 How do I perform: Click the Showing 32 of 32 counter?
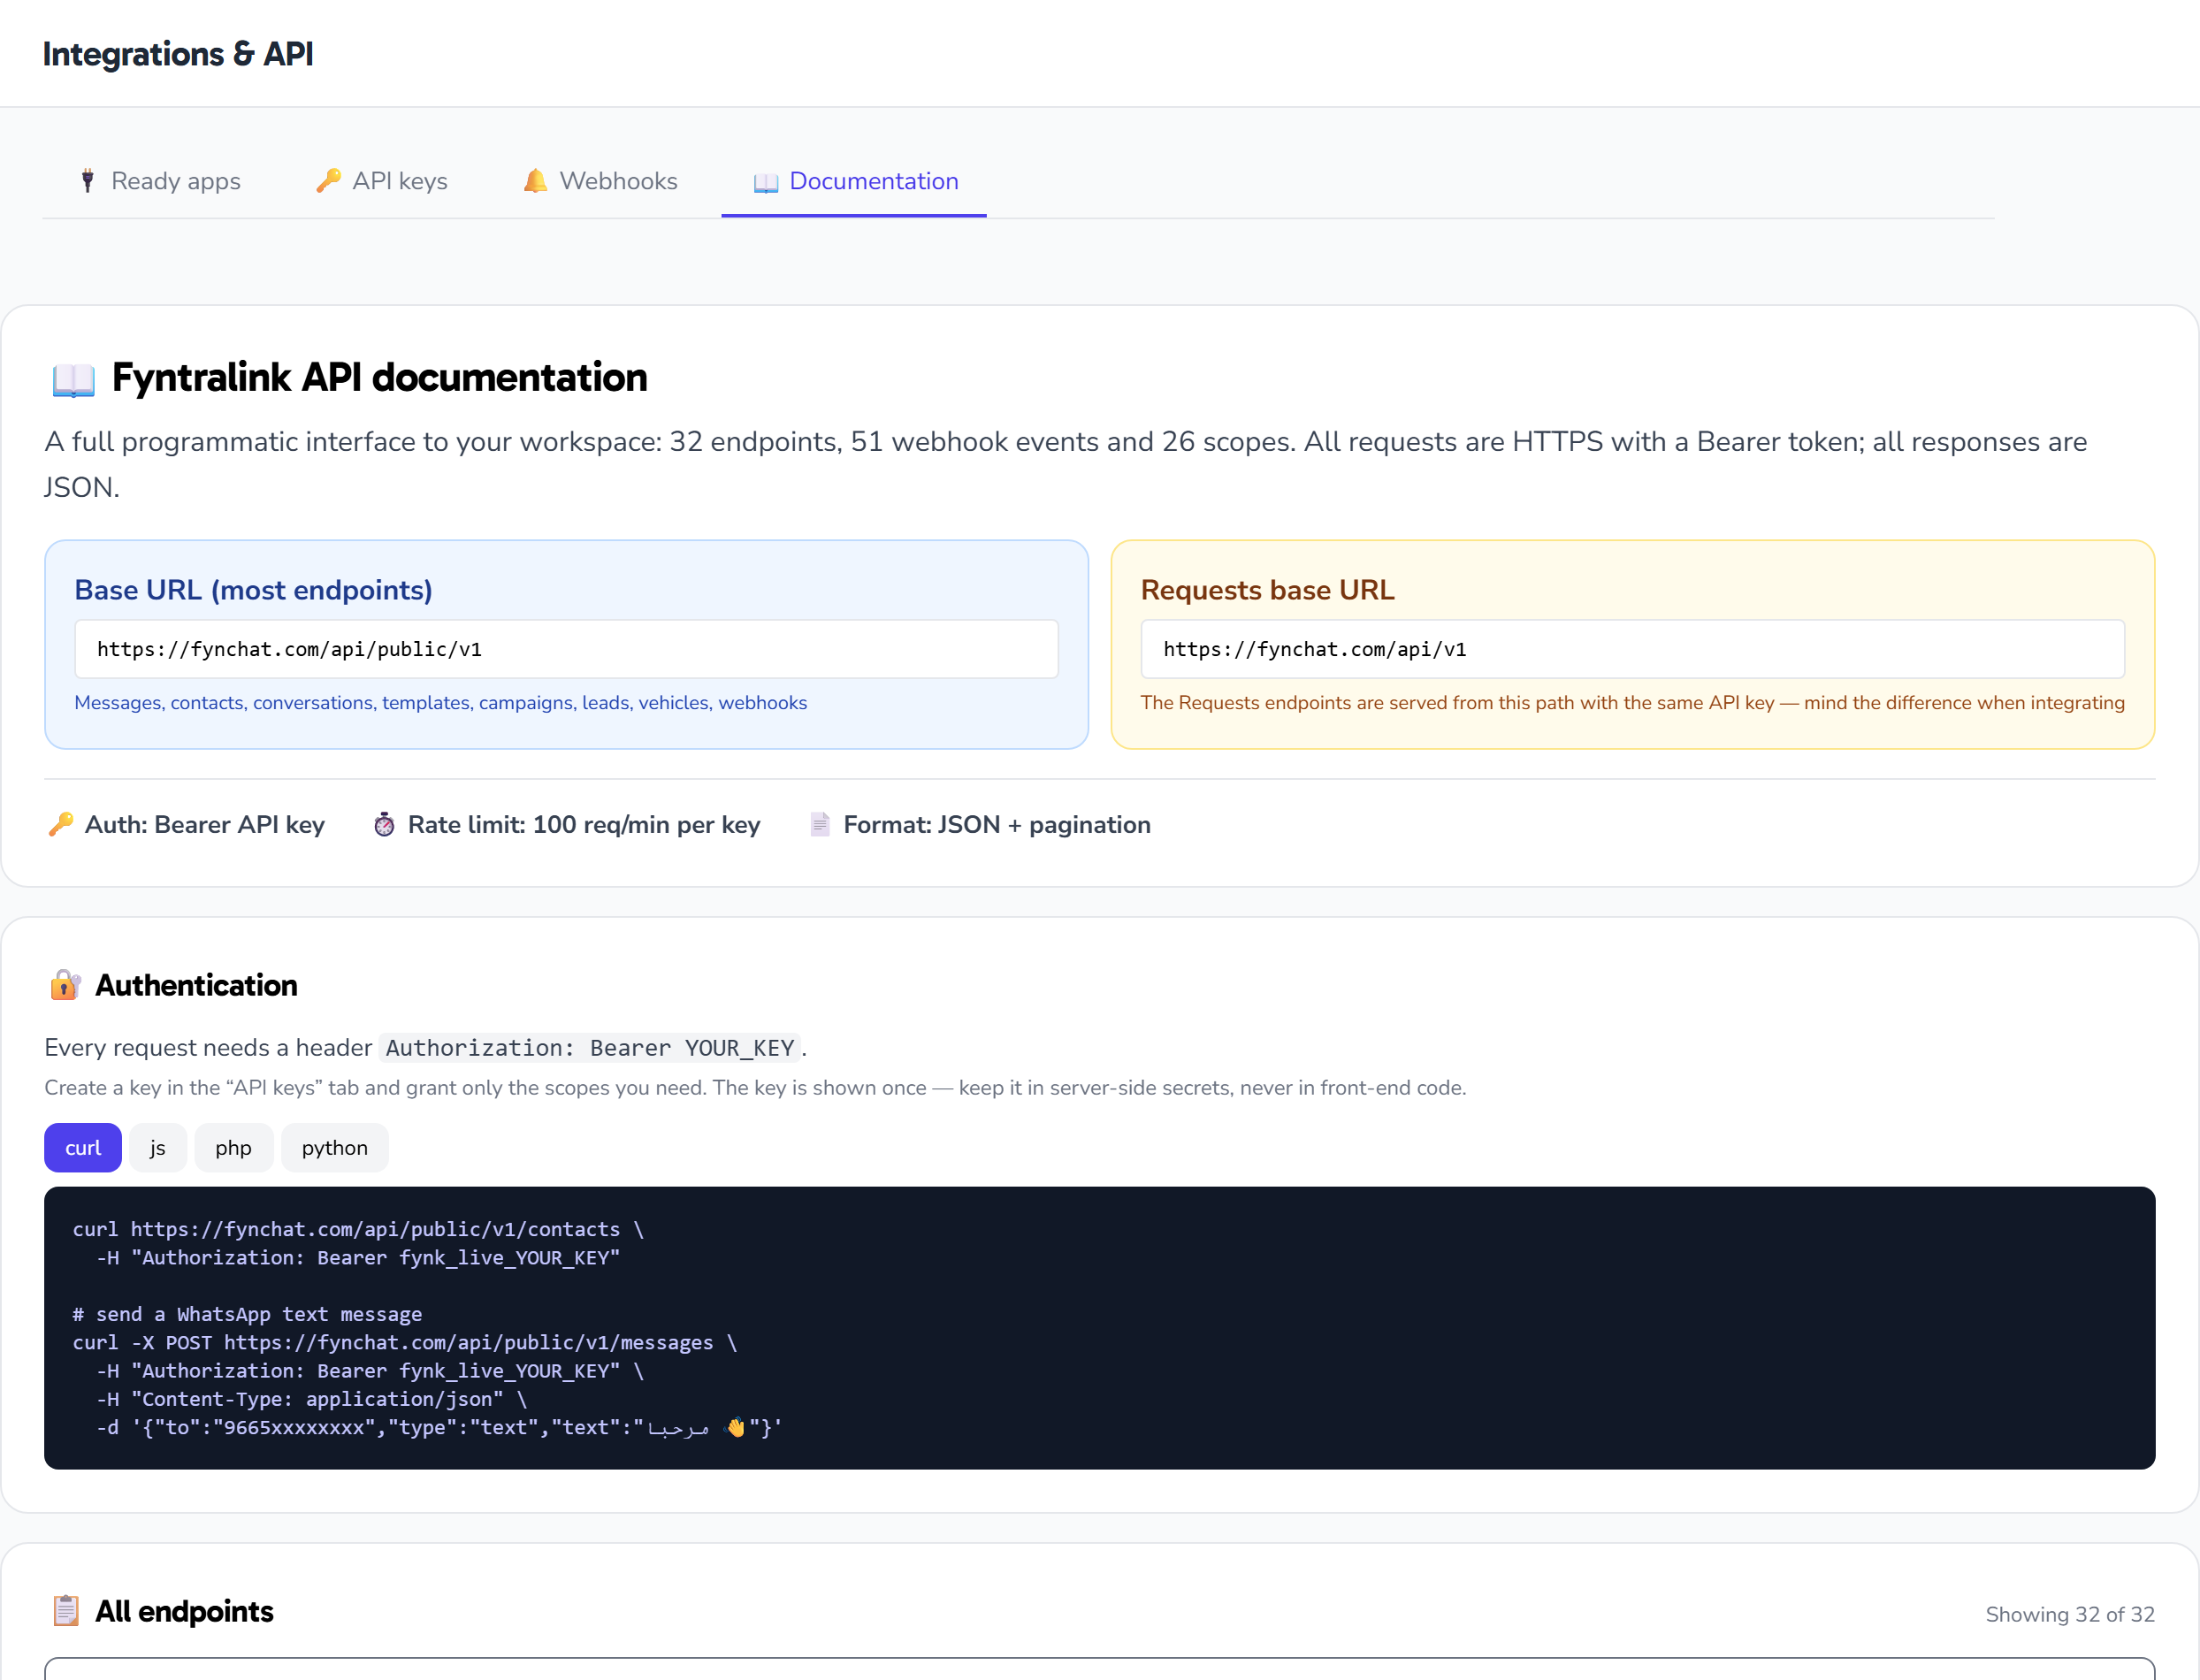pyautogui.click(x=2070, y=1614)
